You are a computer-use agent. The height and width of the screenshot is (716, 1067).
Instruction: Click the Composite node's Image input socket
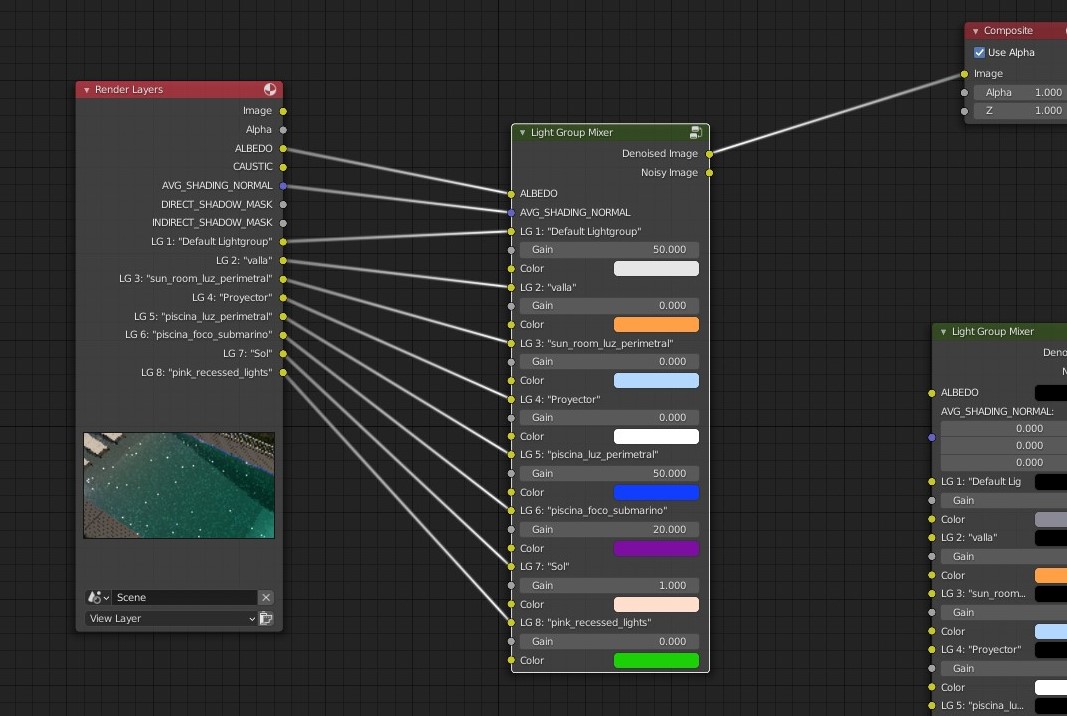tap(964, 74)
